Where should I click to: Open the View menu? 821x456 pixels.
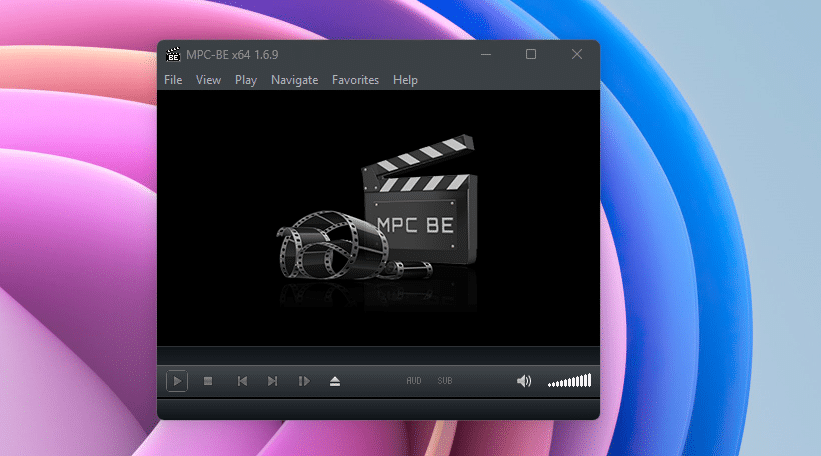[208, 80]
